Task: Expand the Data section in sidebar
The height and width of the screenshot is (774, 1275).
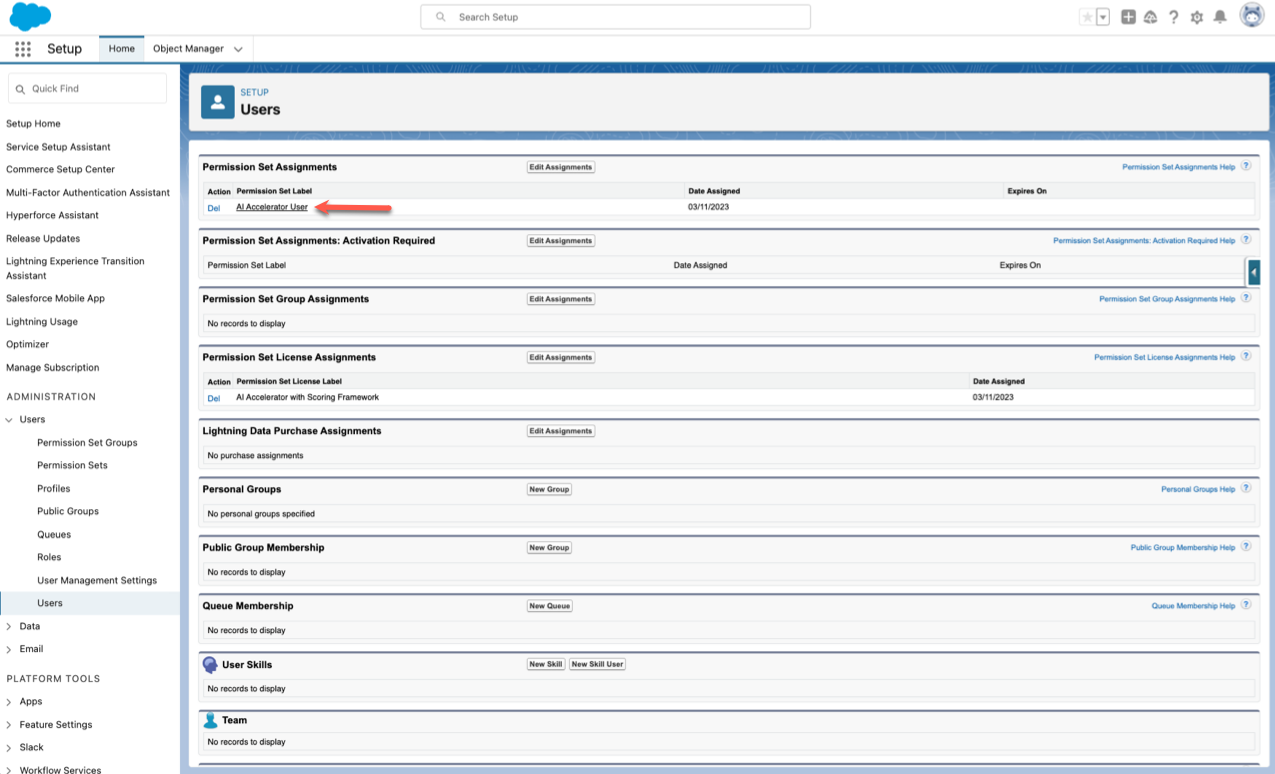Action: click(x=10, y=626)
